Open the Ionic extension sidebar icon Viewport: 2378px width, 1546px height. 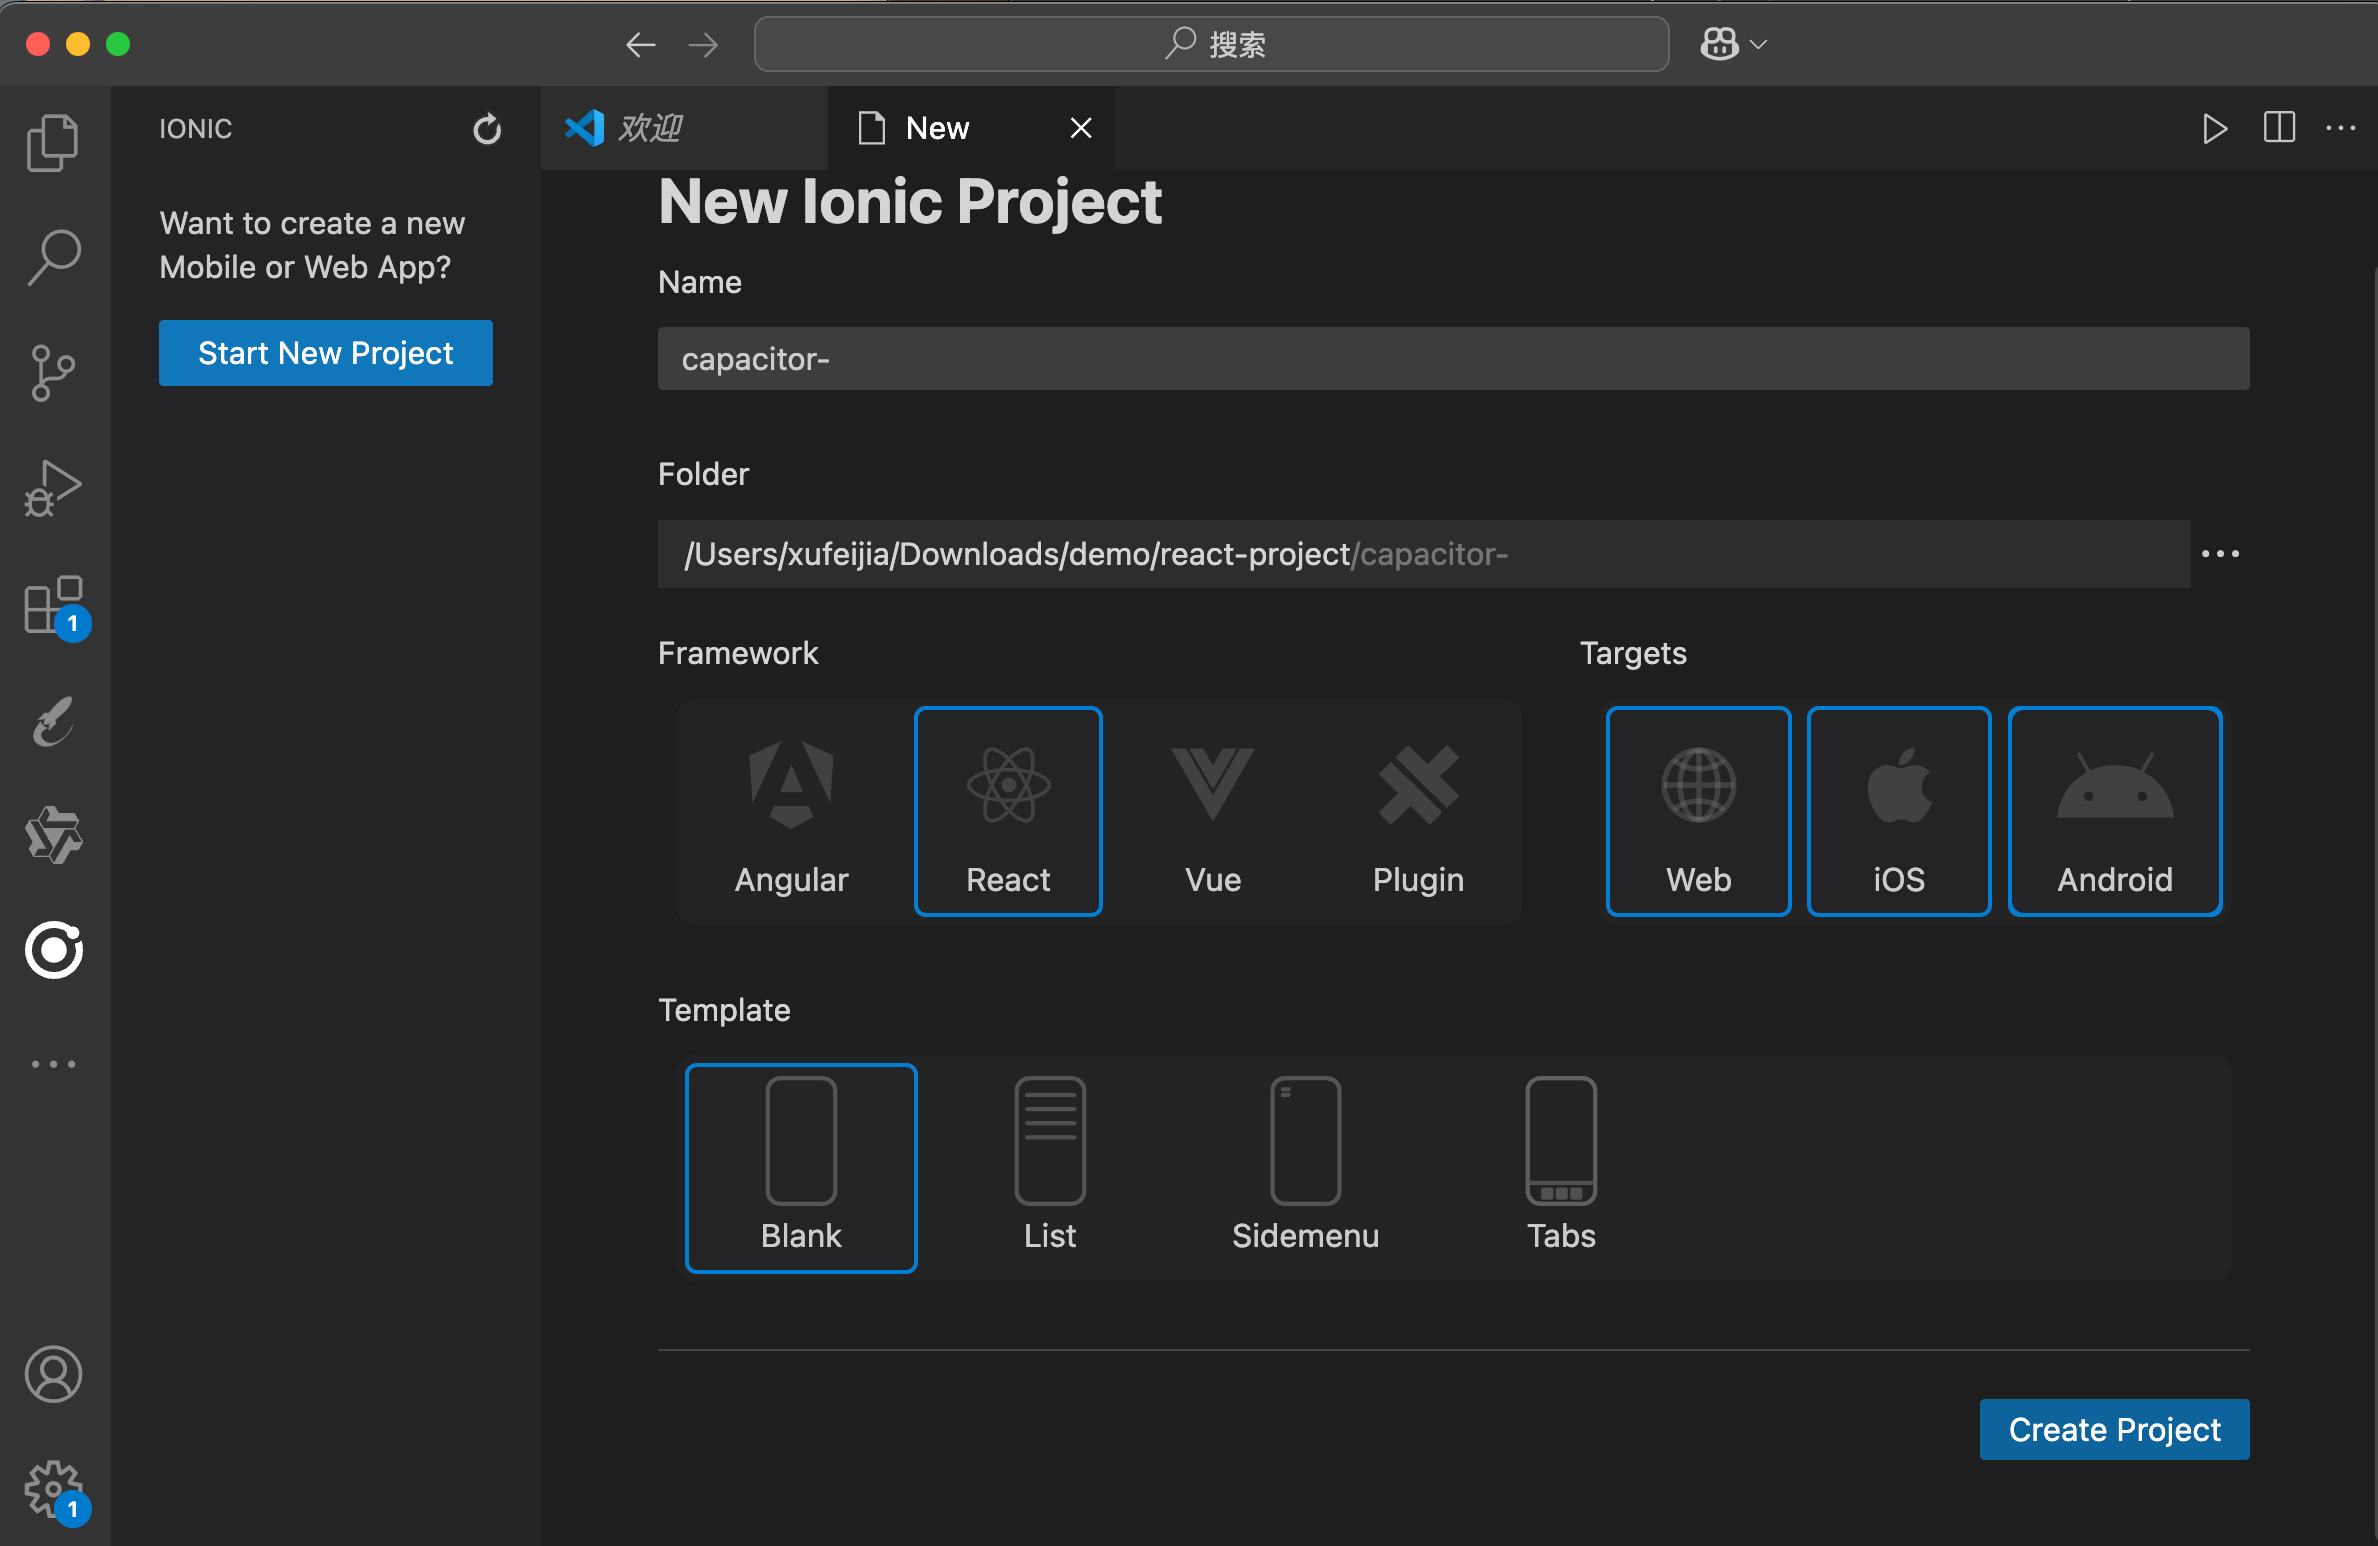(x=54, y=949)
